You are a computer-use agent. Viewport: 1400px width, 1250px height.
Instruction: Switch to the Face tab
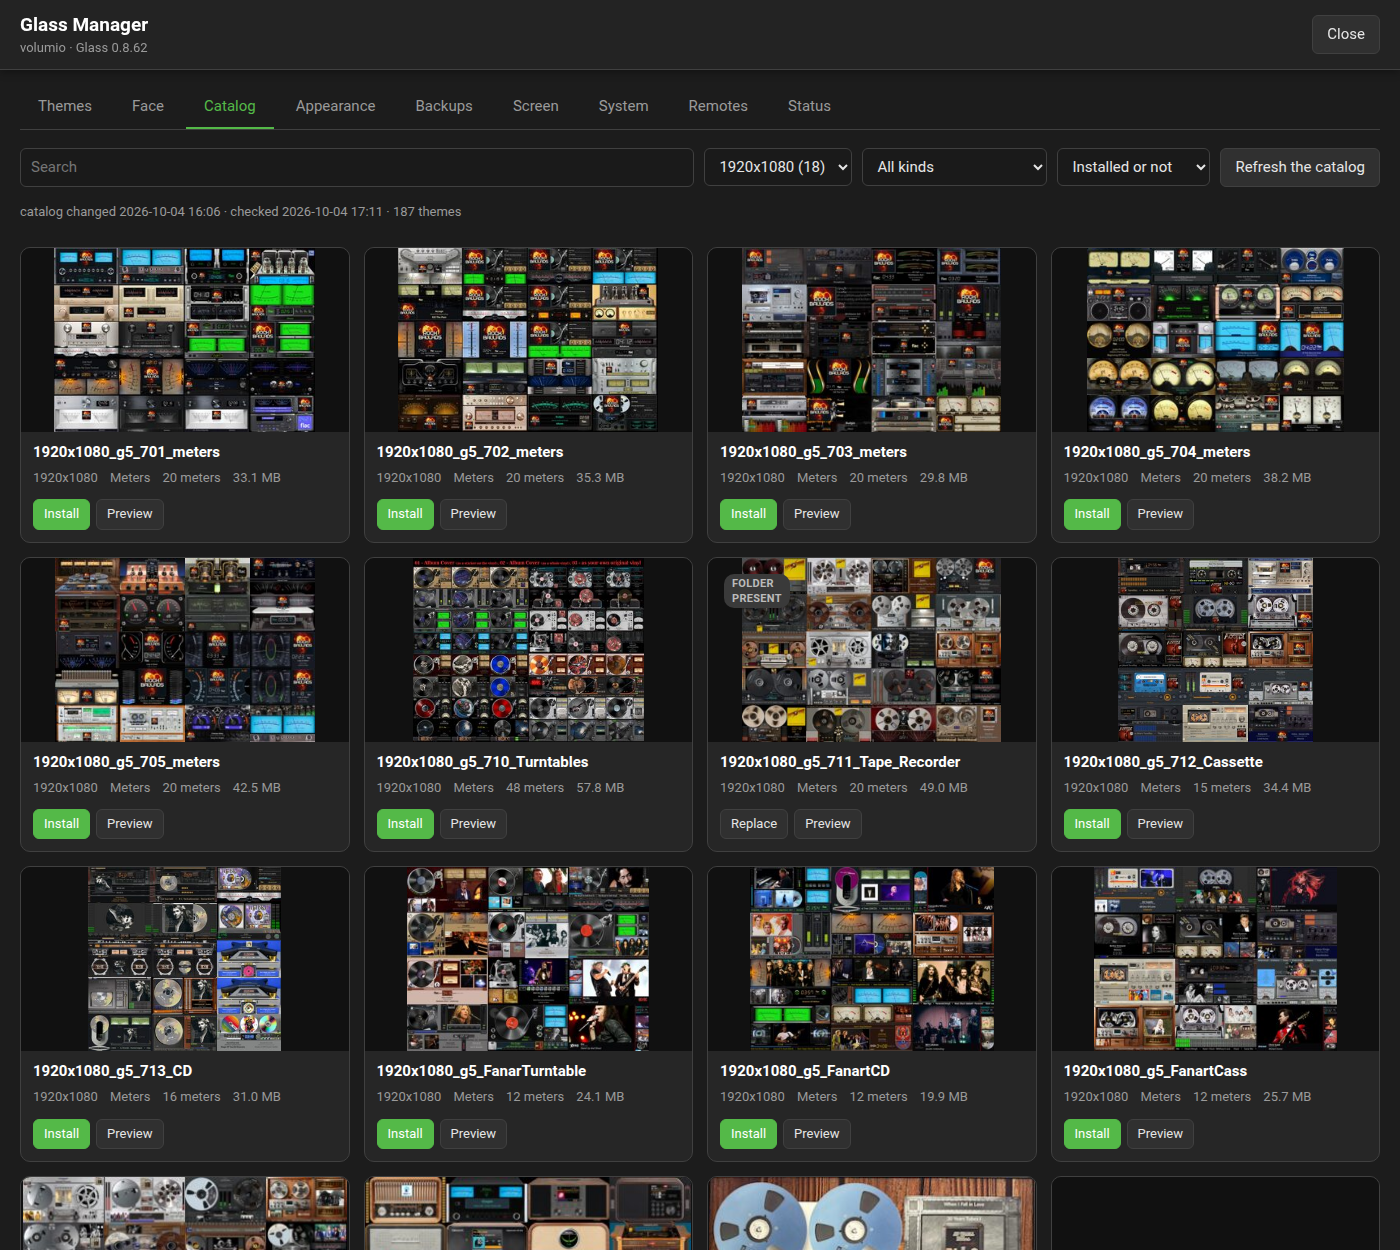tap(148, 106)
